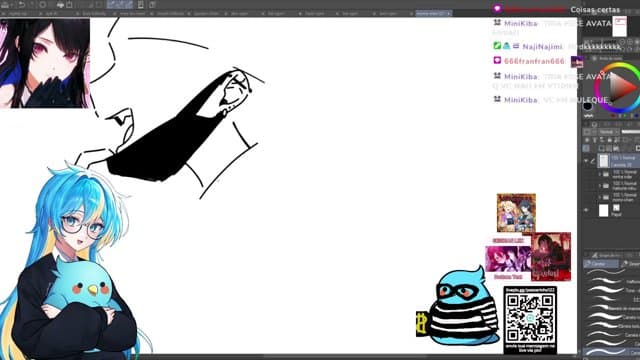Switch to the highlighted active canvas tab
Screen dimensions: 640x360
coord(433,13)
